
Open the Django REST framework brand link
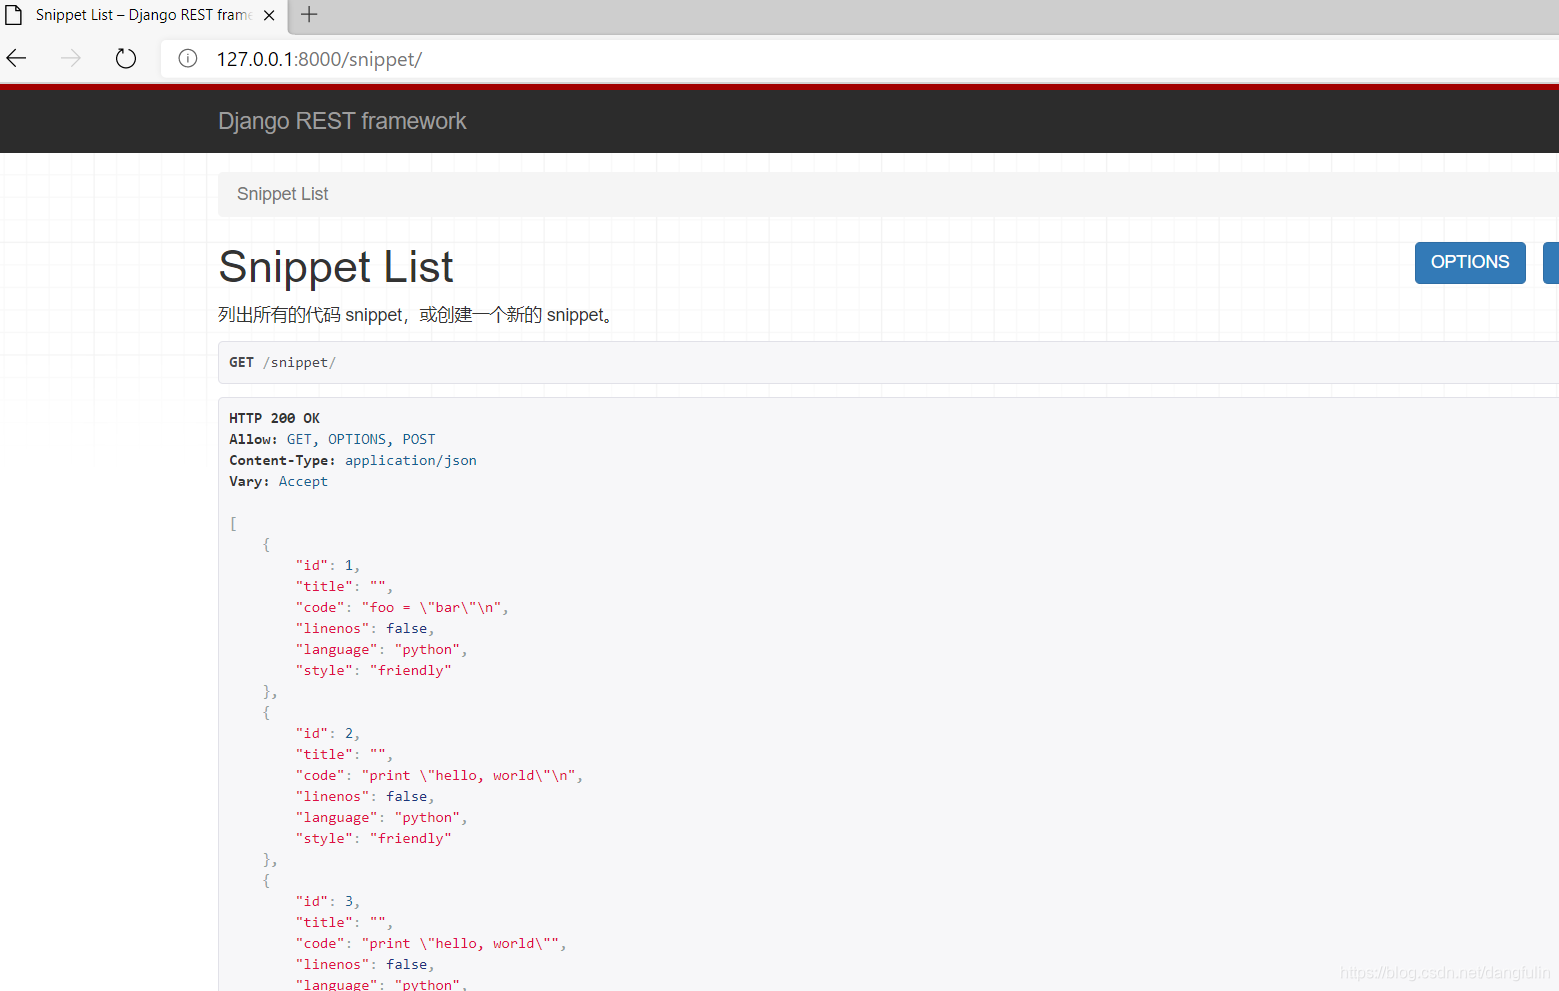point(342,121)
